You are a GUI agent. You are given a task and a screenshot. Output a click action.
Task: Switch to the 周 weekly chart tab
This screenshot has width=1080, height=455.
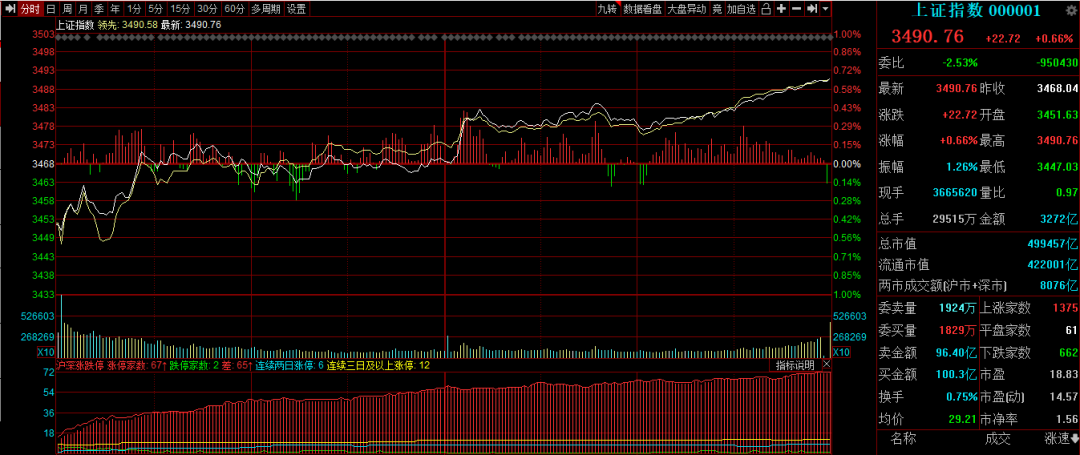coord(67,9)
